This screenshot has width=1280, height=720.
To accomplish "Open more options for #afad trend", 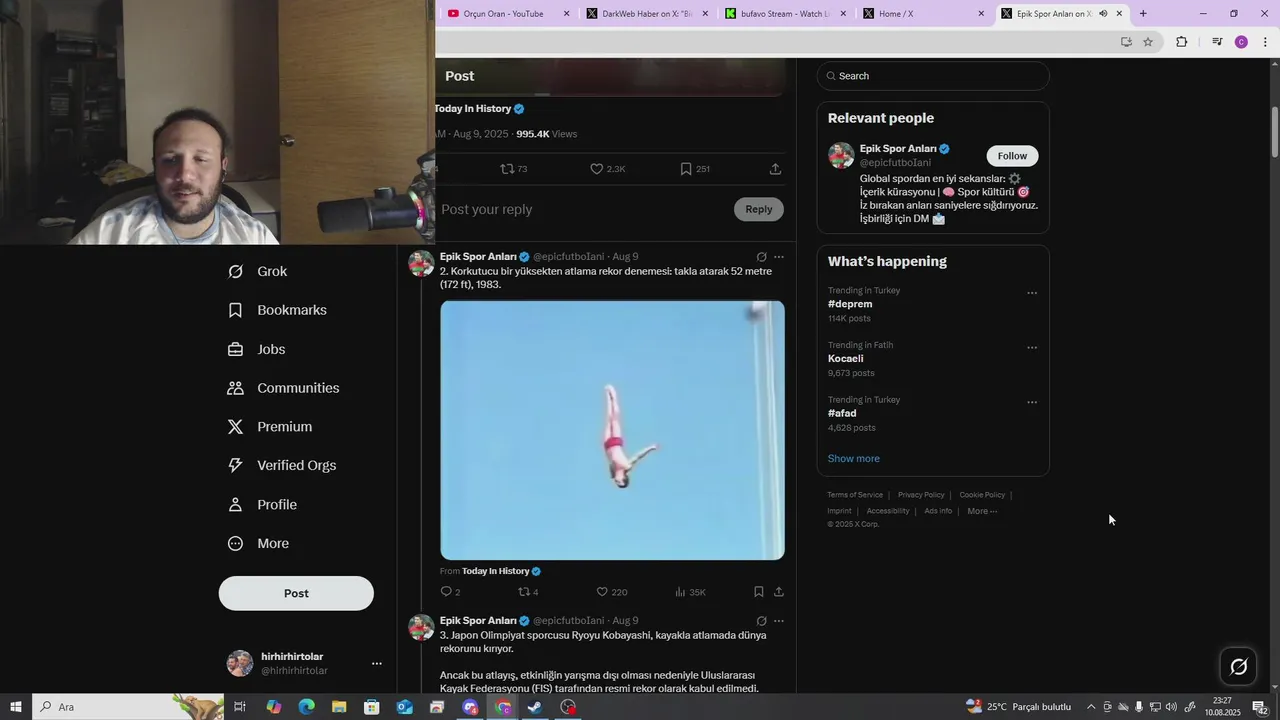I will (1032, 403).
